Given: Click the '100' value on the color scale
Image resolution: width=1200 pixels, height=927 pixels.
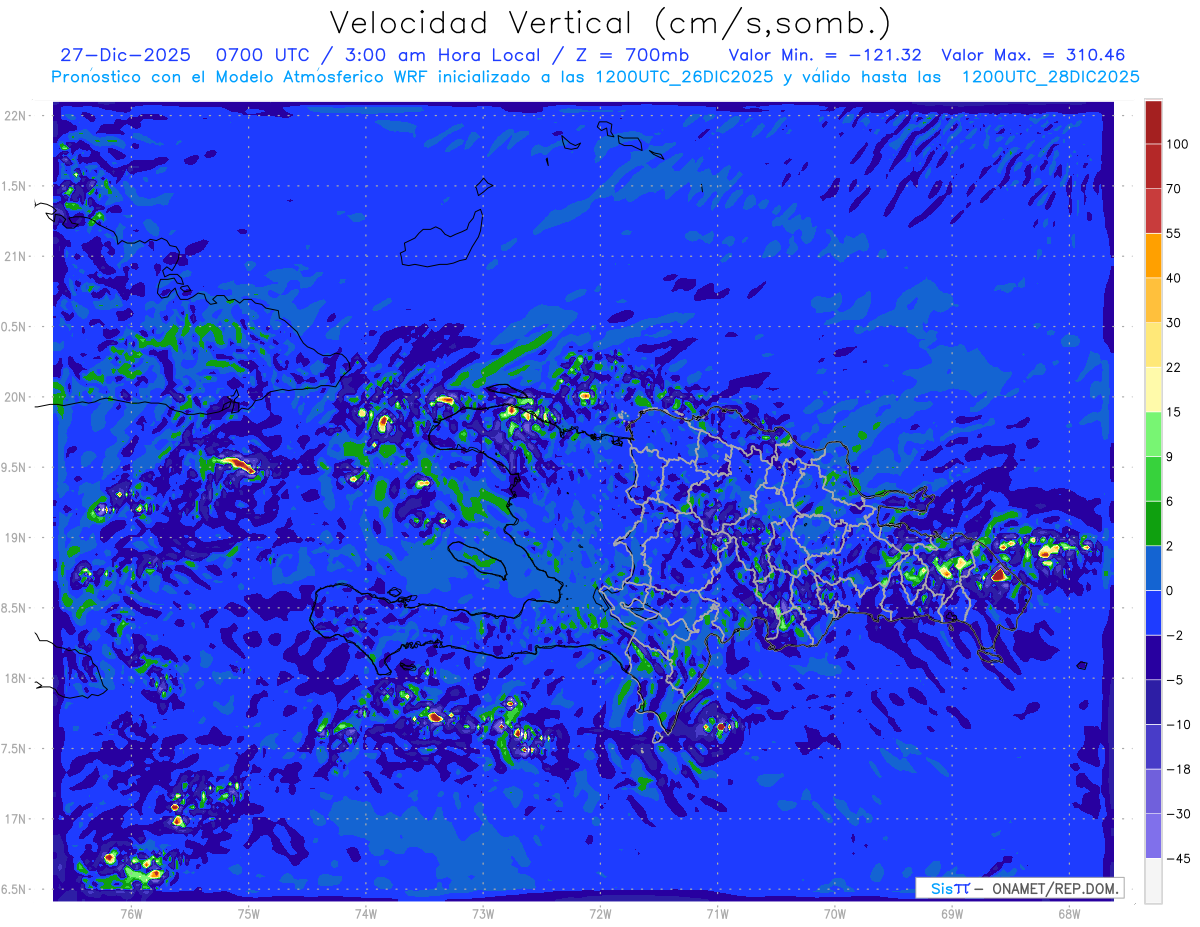Looking at the screenshot, I should coord(1177,145).
